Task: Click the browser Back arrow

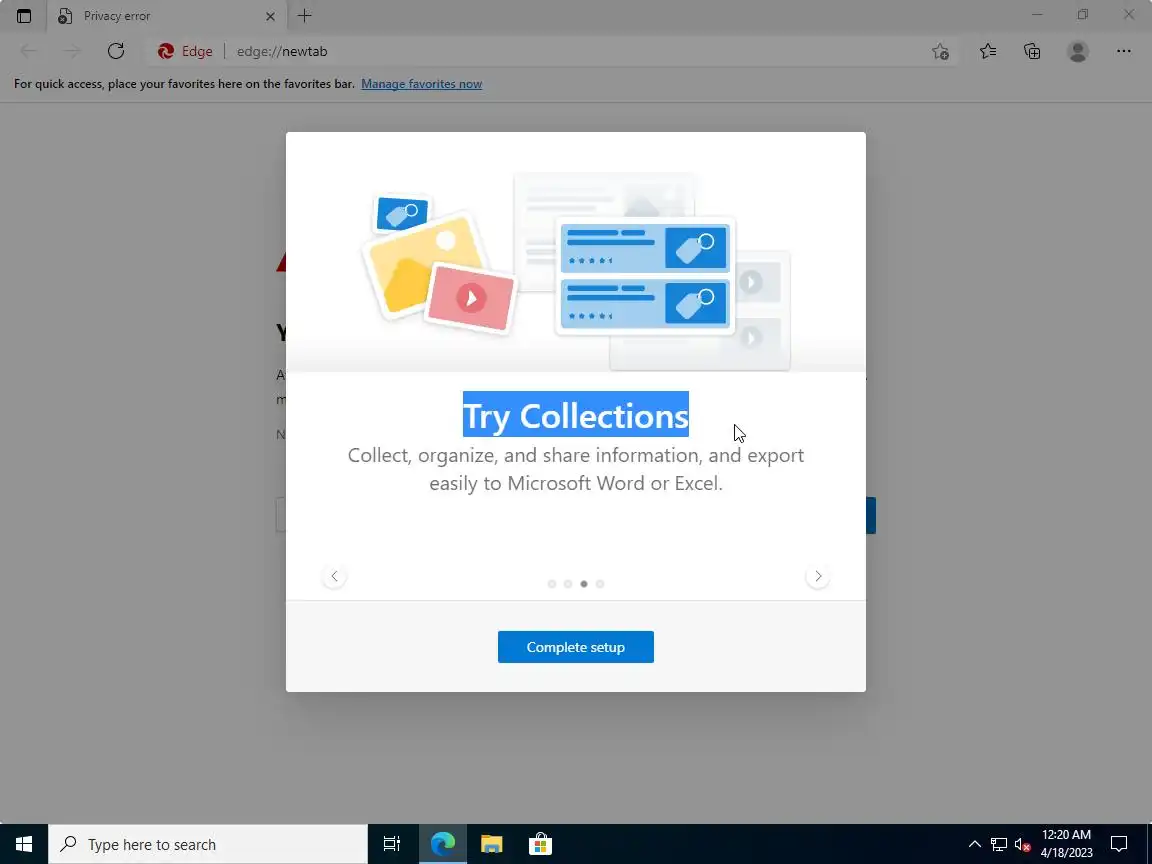Action: pyautogui.click(x=29, y=51)
